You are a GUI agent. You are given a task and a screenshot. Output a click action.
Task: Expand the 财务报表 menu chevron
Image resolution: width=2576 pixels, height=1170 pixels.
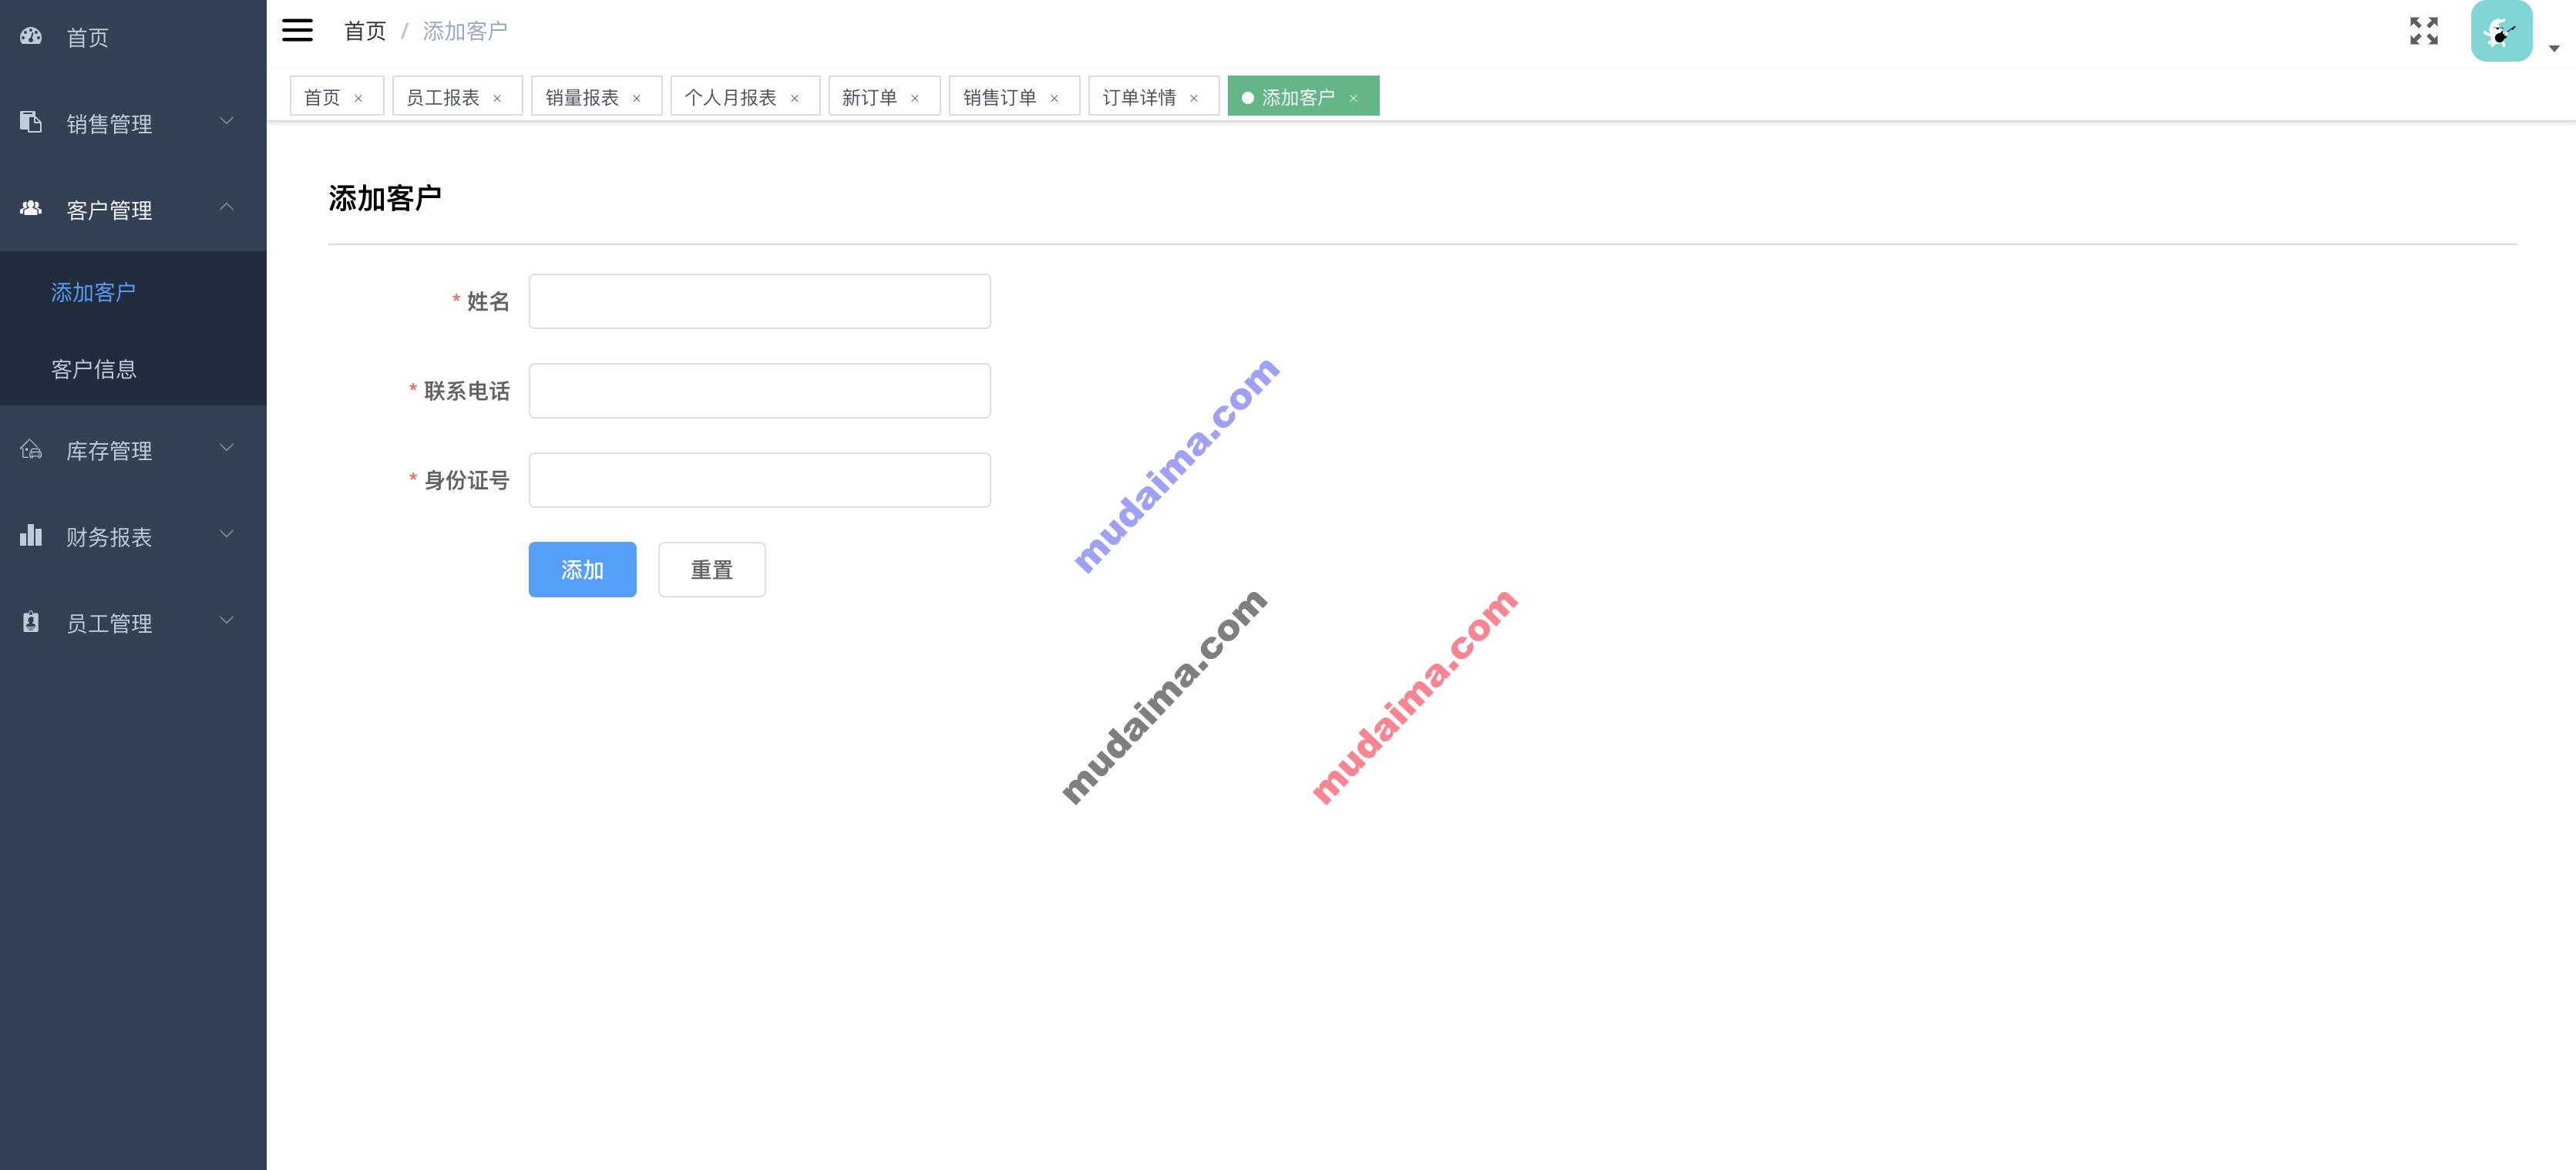tap(226, 534)
